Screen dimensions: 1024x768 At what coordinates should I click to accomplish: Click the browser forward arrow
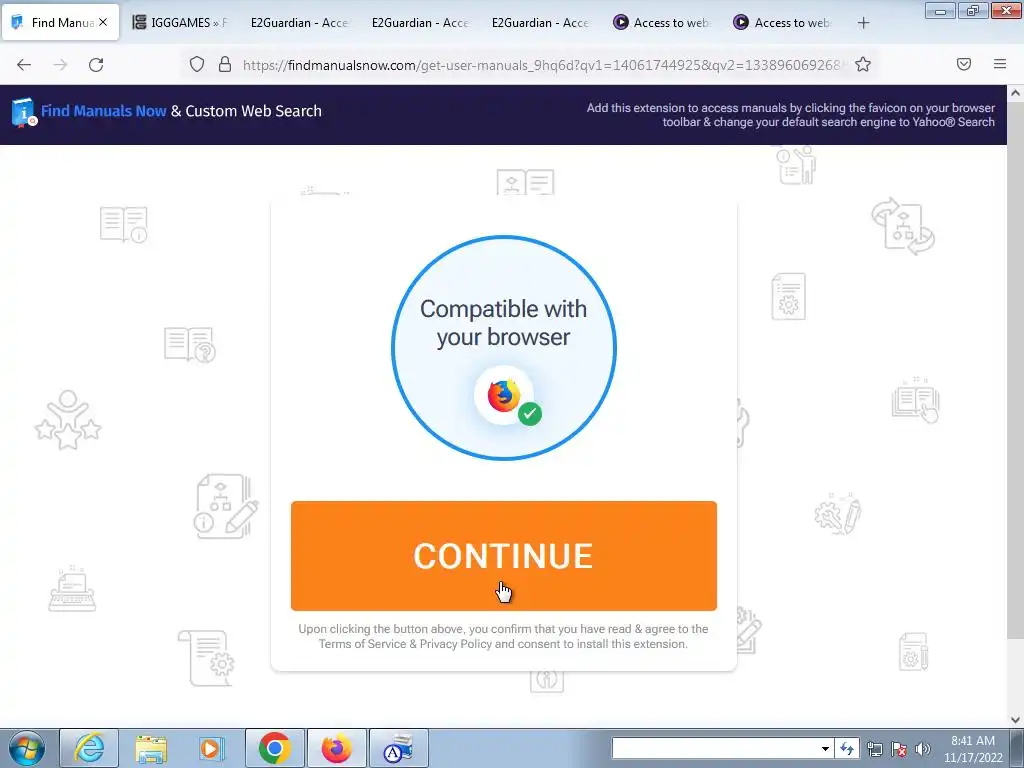pos(60,65)
